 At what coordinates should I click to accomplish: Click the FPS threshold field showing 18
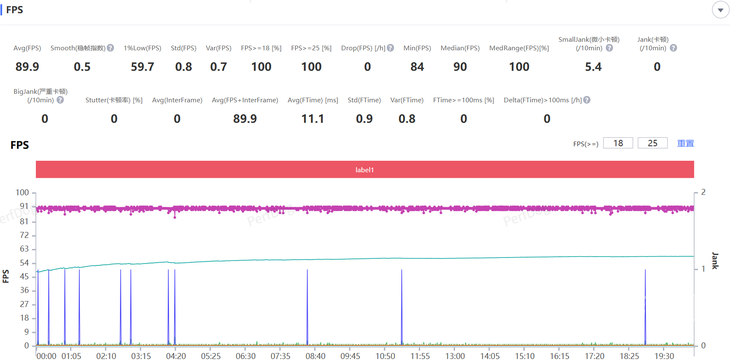[x=618, y=143]
